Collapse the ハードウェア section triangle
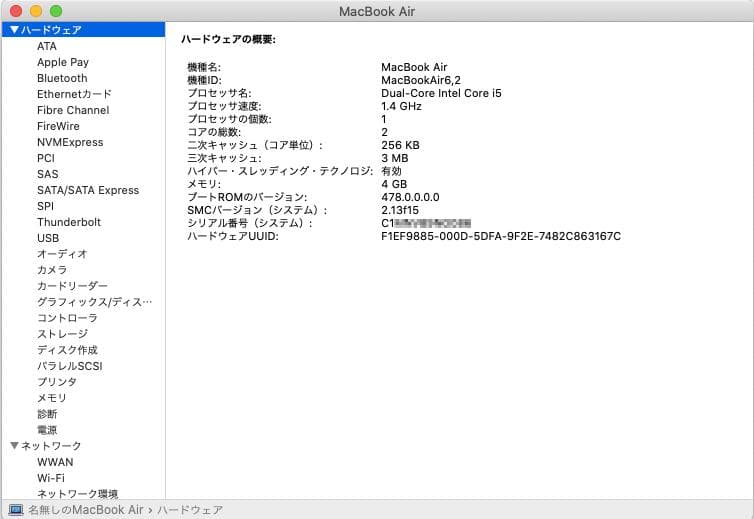754x519 pixels. 14,30
